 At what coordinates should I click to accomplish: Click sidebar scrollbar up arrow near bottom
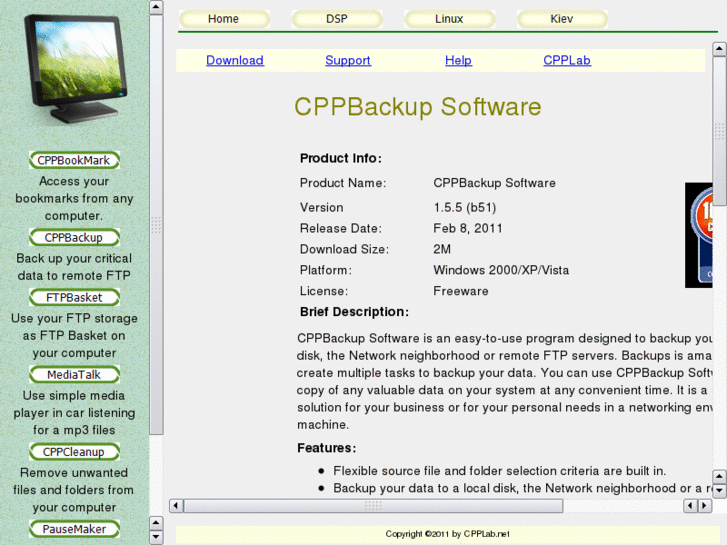point(156,523)
